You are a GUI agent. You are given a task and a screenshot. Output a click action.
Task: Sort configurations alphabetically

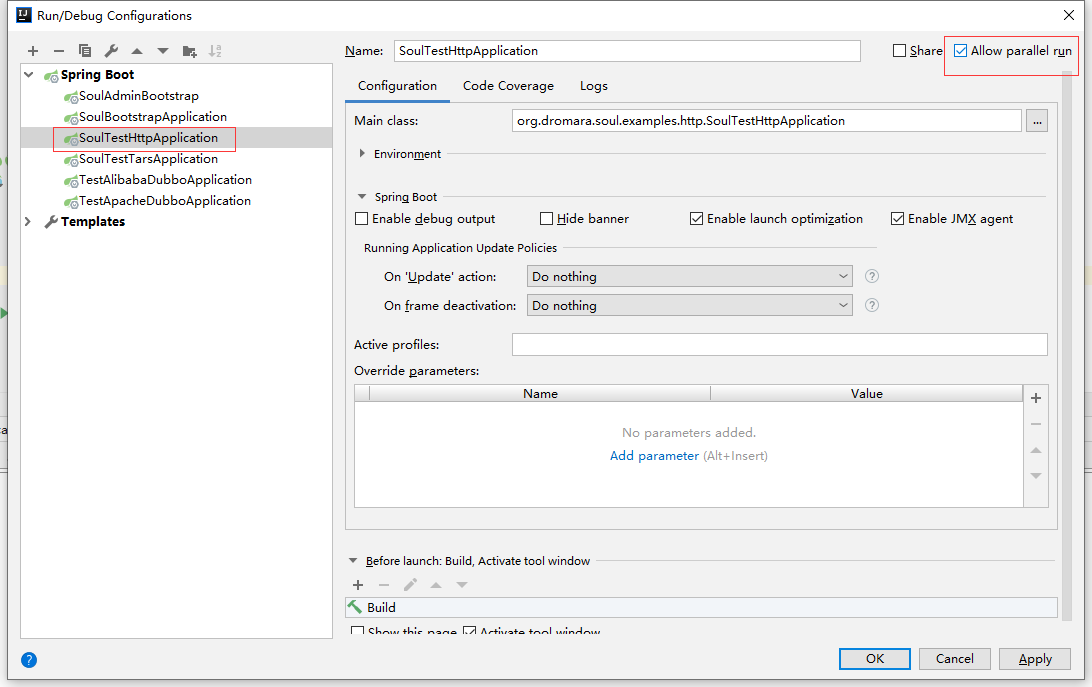pos(215,51)
